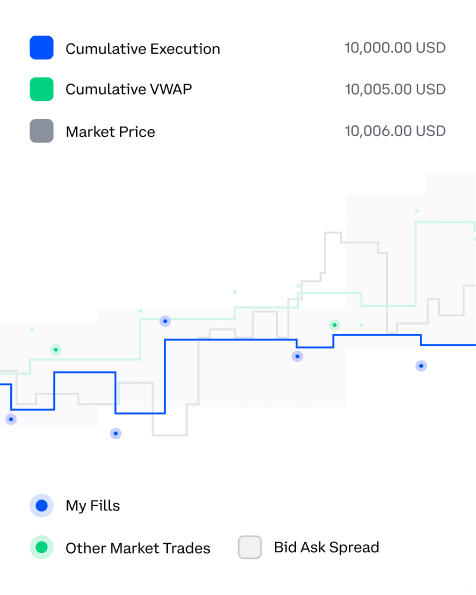Click the rightmost blue fill marker

[x=421, y=366]
